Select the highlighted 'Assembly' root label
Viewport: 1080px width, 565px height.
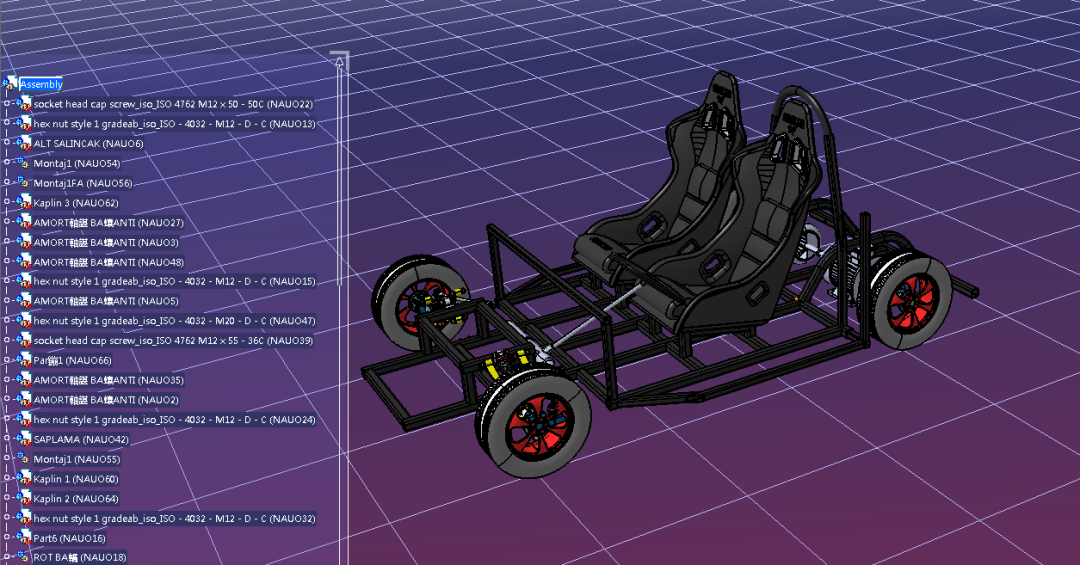point(41,84)
